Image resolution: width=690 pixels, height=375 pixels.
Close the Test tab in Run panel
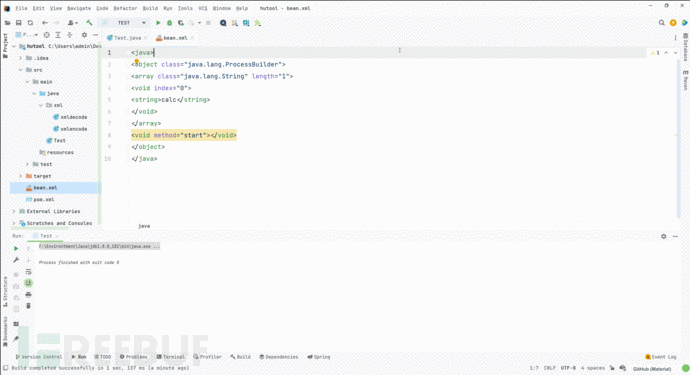click(x=57, y=236)
